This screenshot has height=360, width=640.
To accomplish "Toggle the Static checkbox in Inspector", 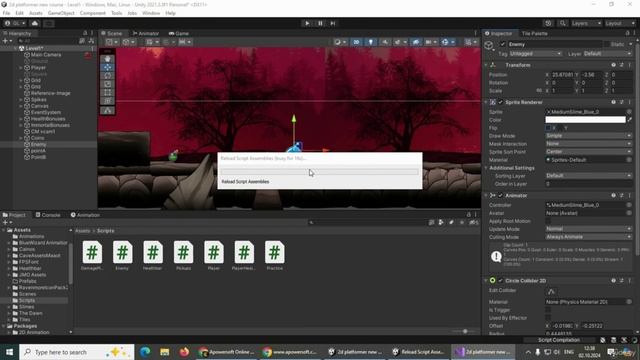I will coord(607,44).
